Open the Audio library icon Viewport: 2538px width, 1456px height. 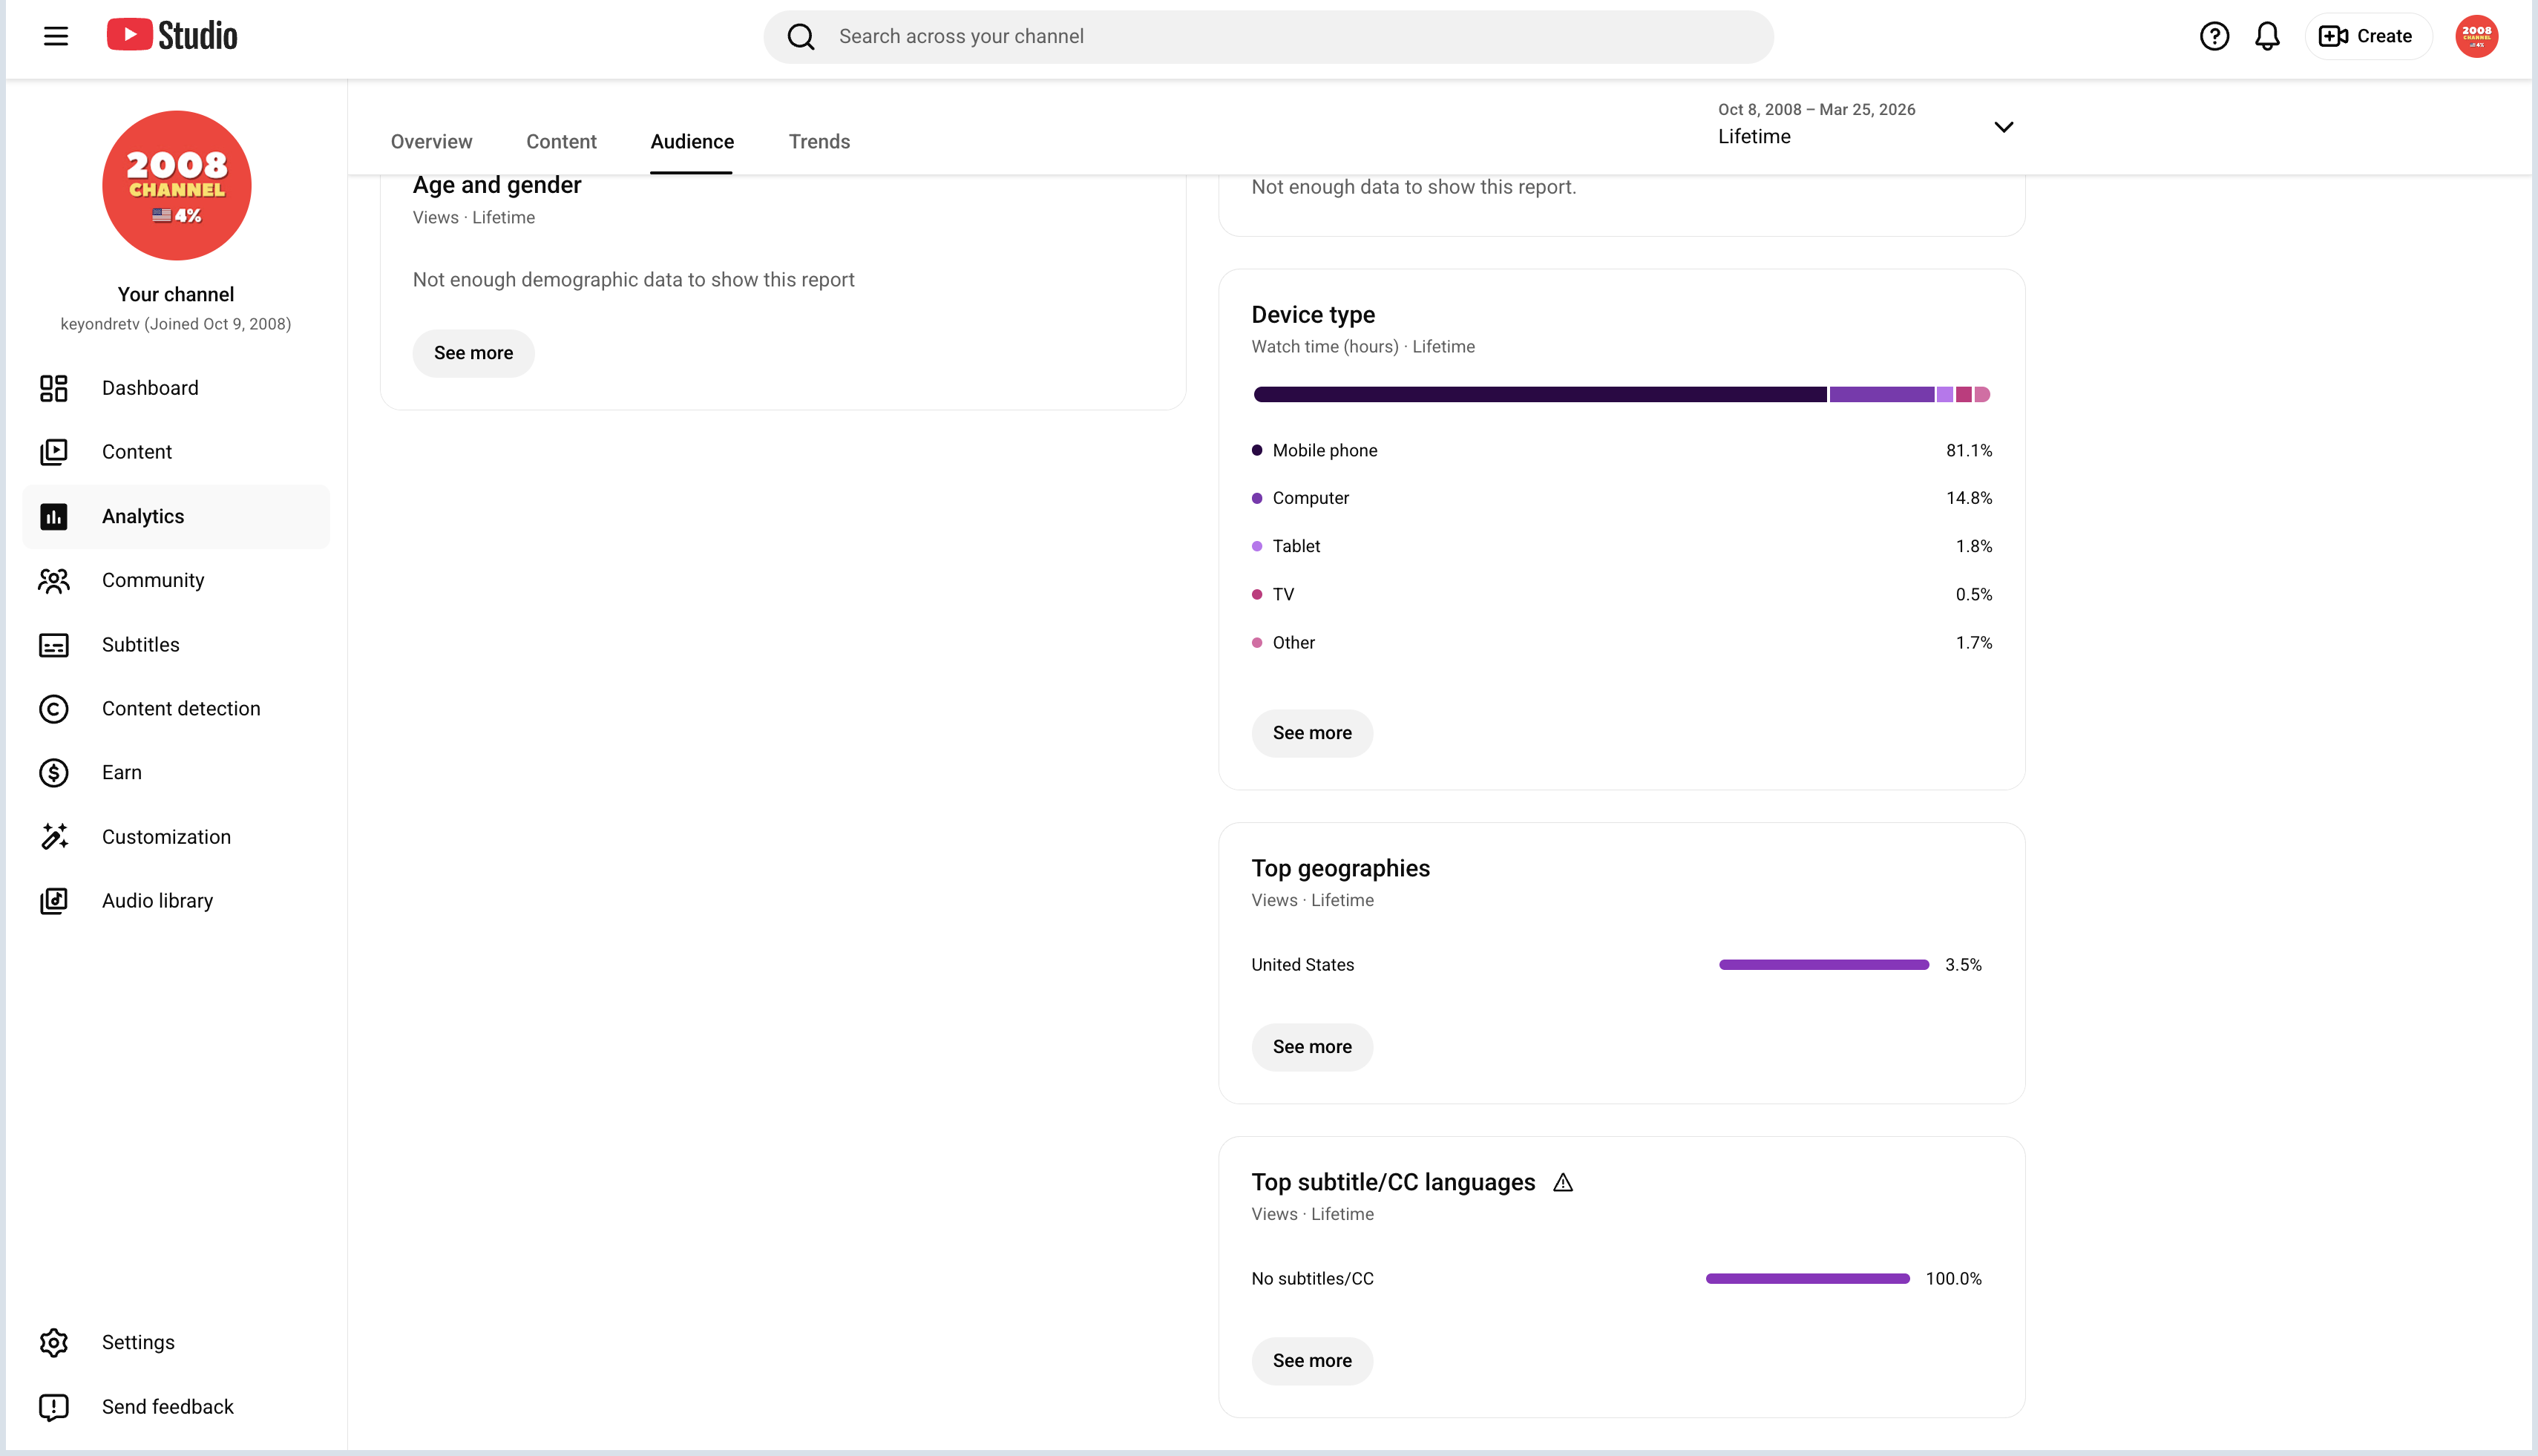click(54, 901)
